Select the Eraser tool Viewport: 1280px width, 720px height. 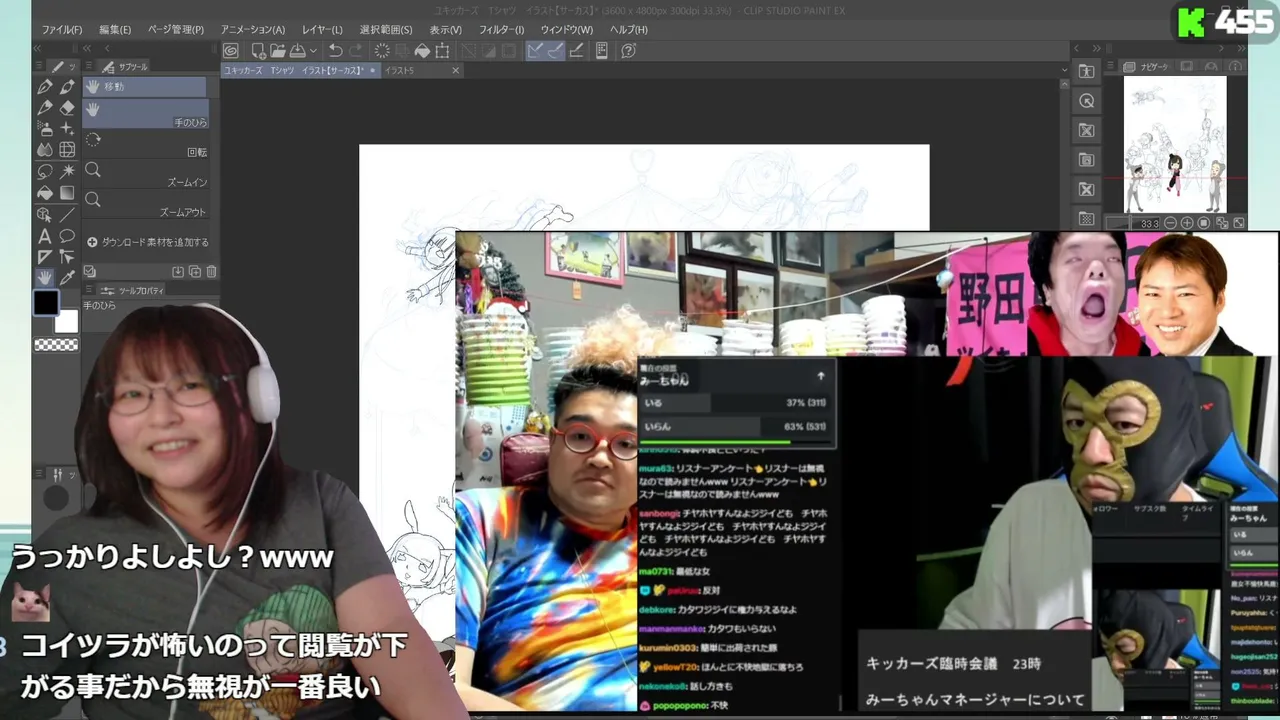(x=67, y=108)
